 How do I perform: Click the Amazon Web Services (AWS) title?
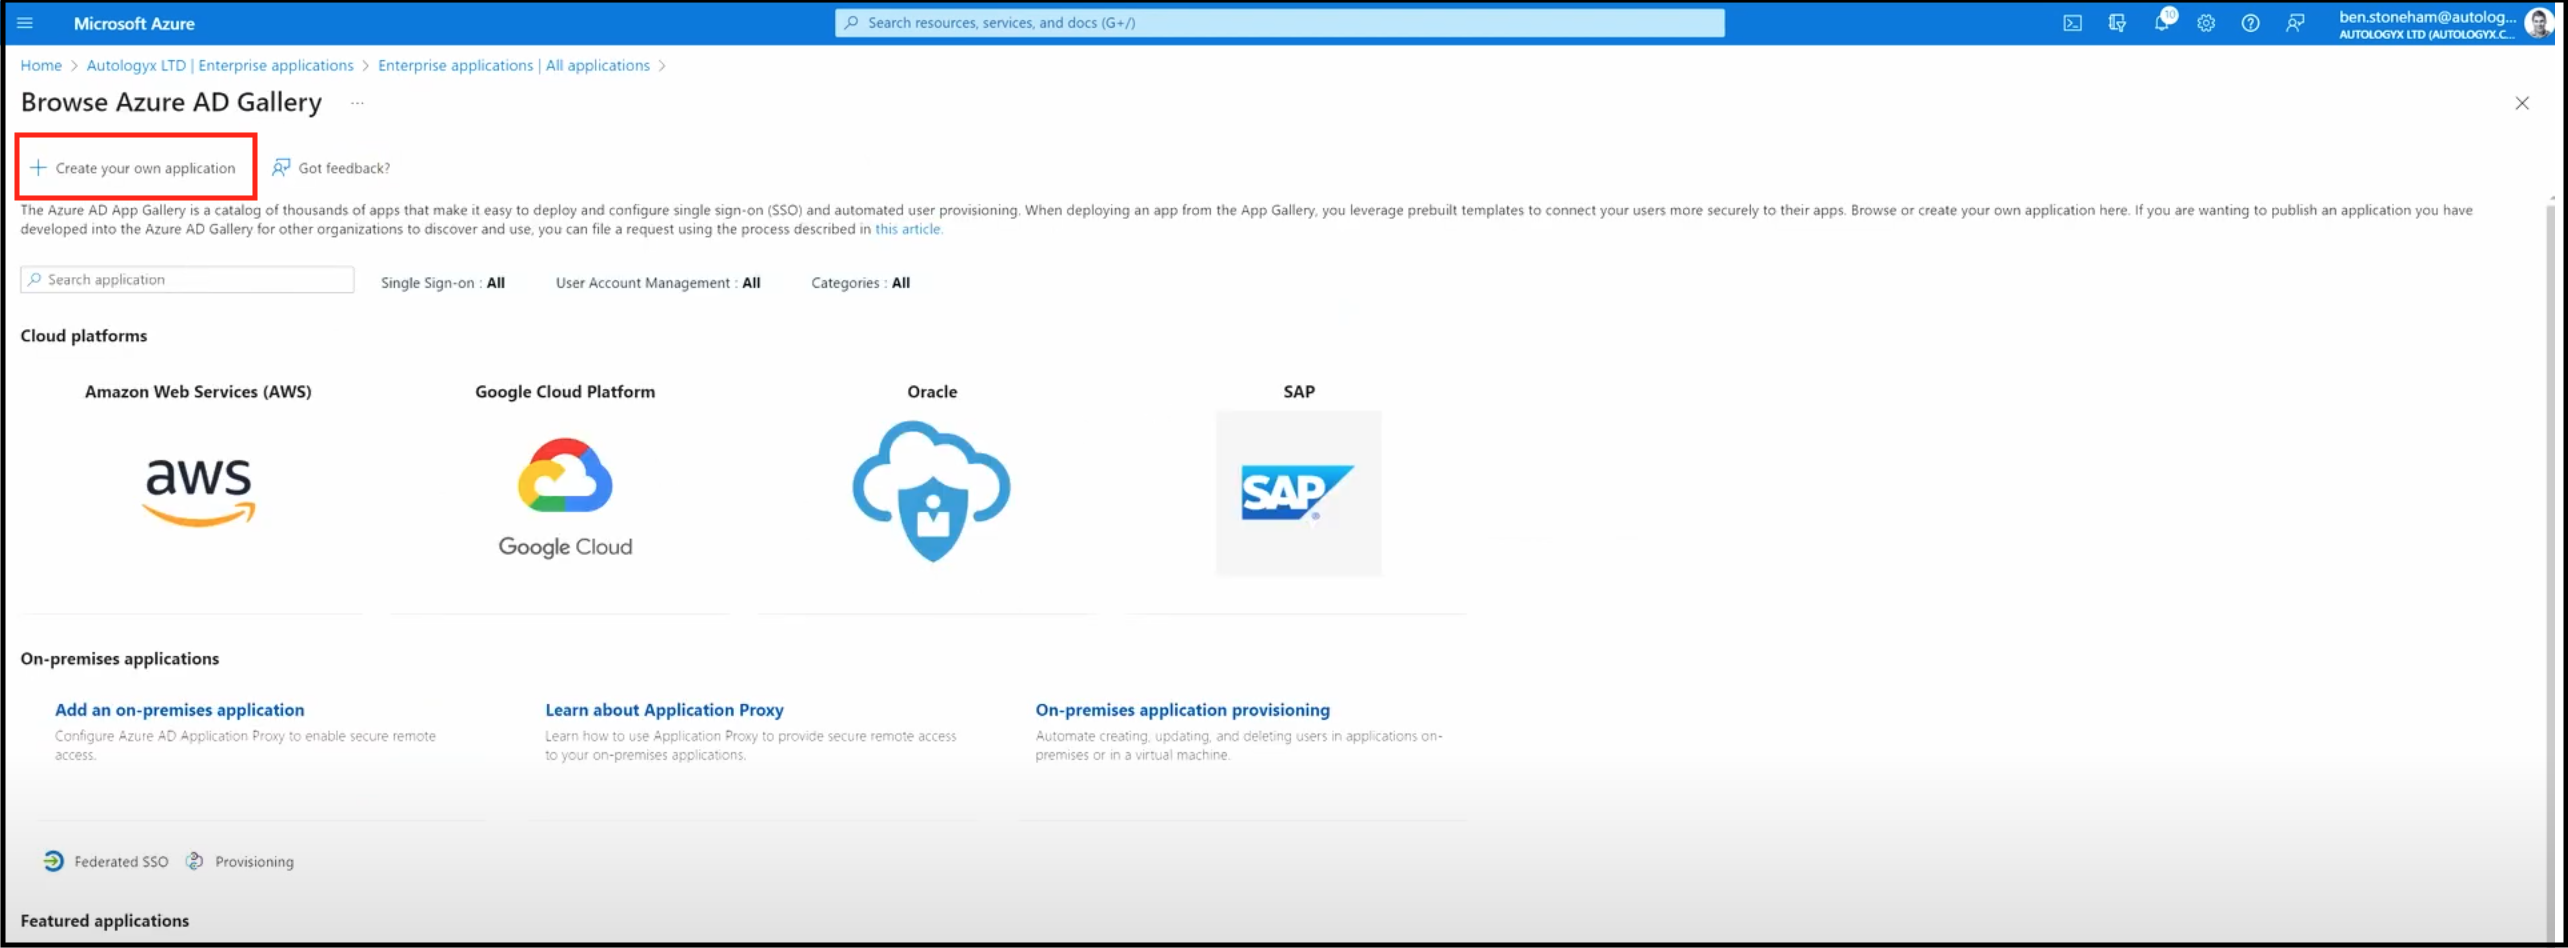click(x=198, y=392)
